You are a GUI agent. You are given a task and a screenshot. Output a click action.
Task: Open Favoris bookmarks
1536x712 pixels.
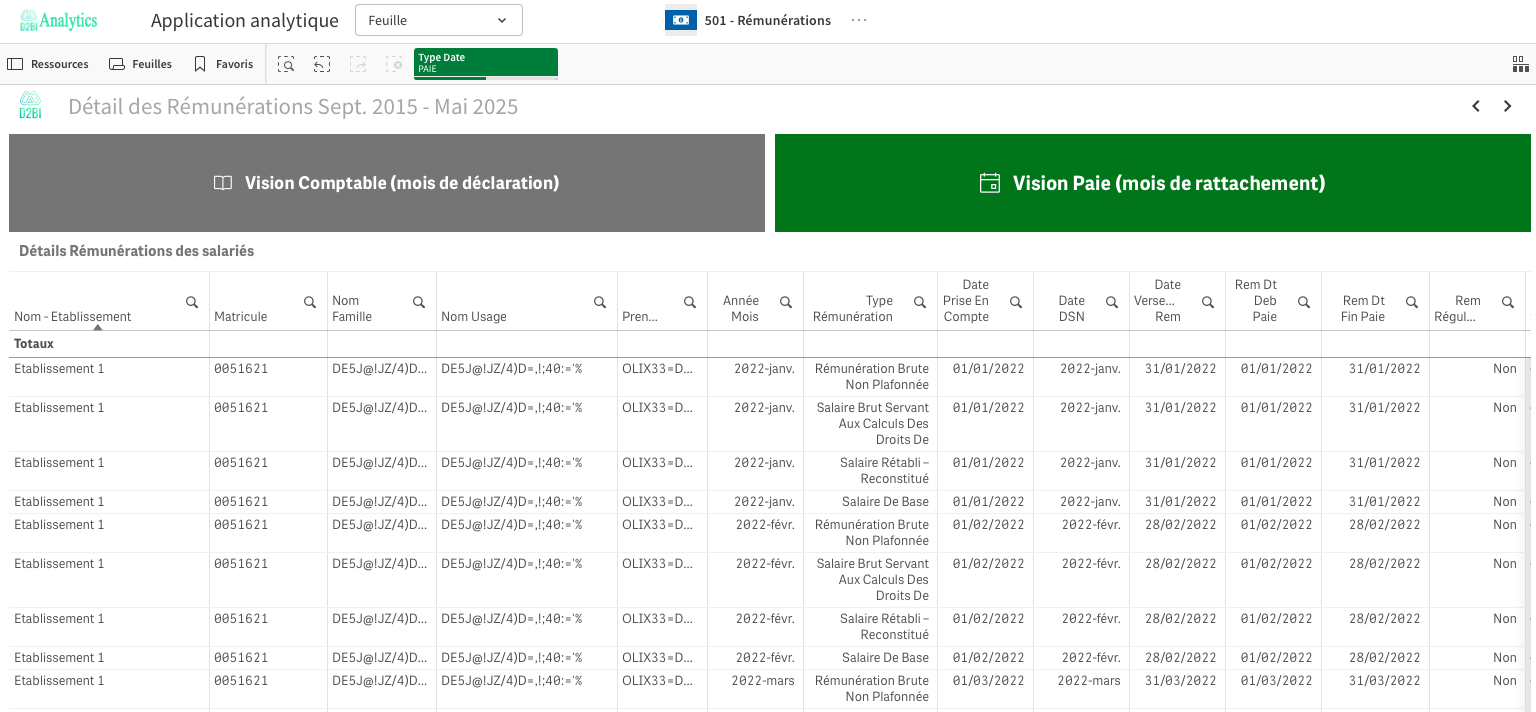pos(223,64)
